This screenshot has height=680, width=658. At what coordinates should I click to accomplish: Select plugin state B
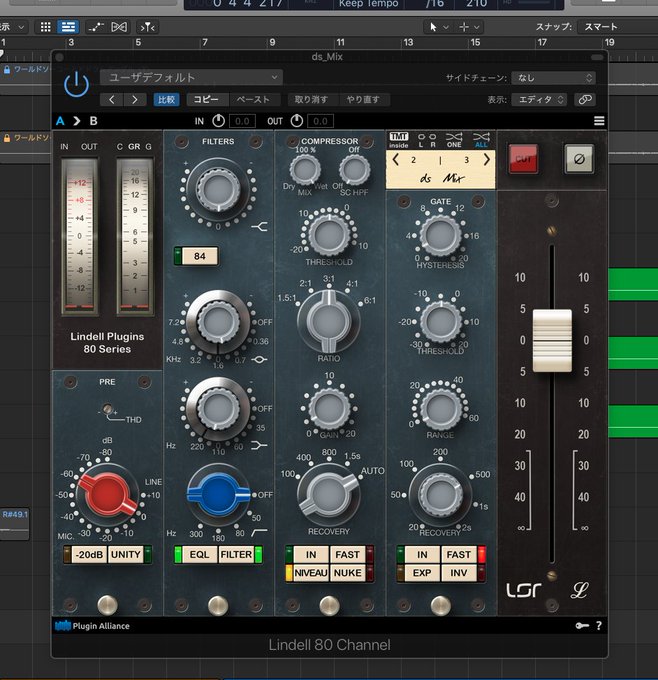93,121
